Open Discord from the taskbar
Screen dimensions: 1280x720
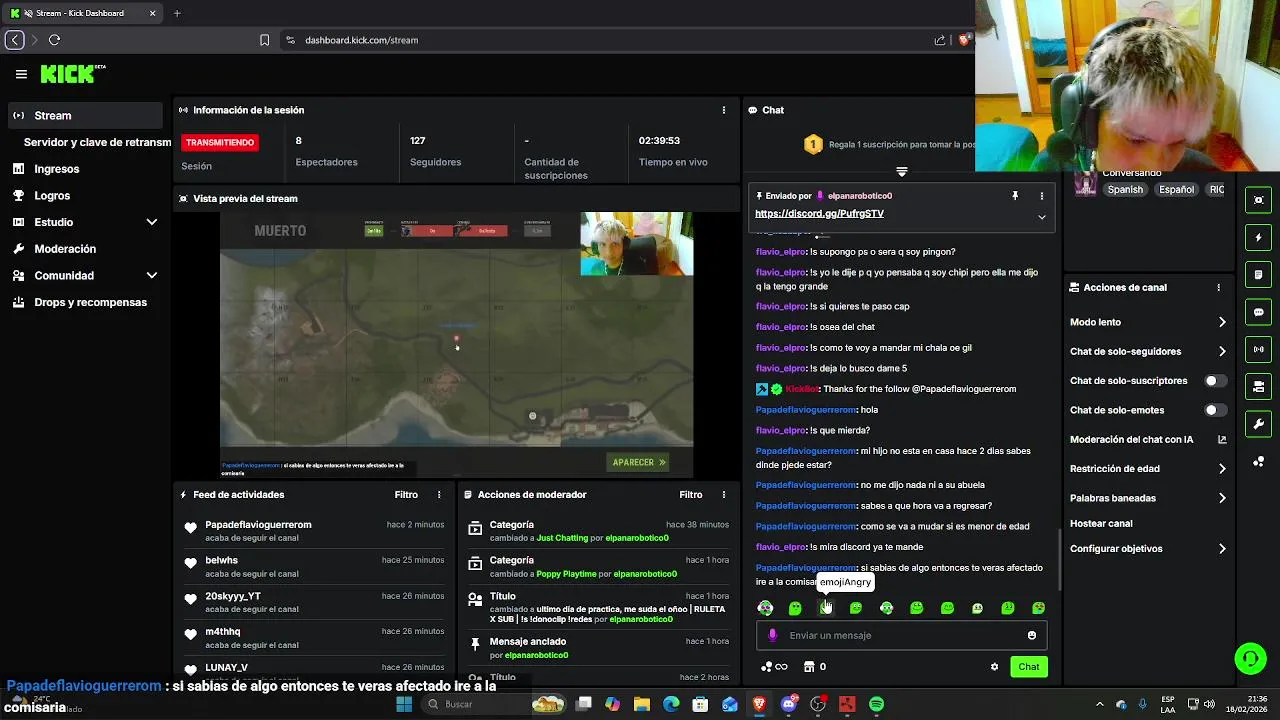coord(789,704)
